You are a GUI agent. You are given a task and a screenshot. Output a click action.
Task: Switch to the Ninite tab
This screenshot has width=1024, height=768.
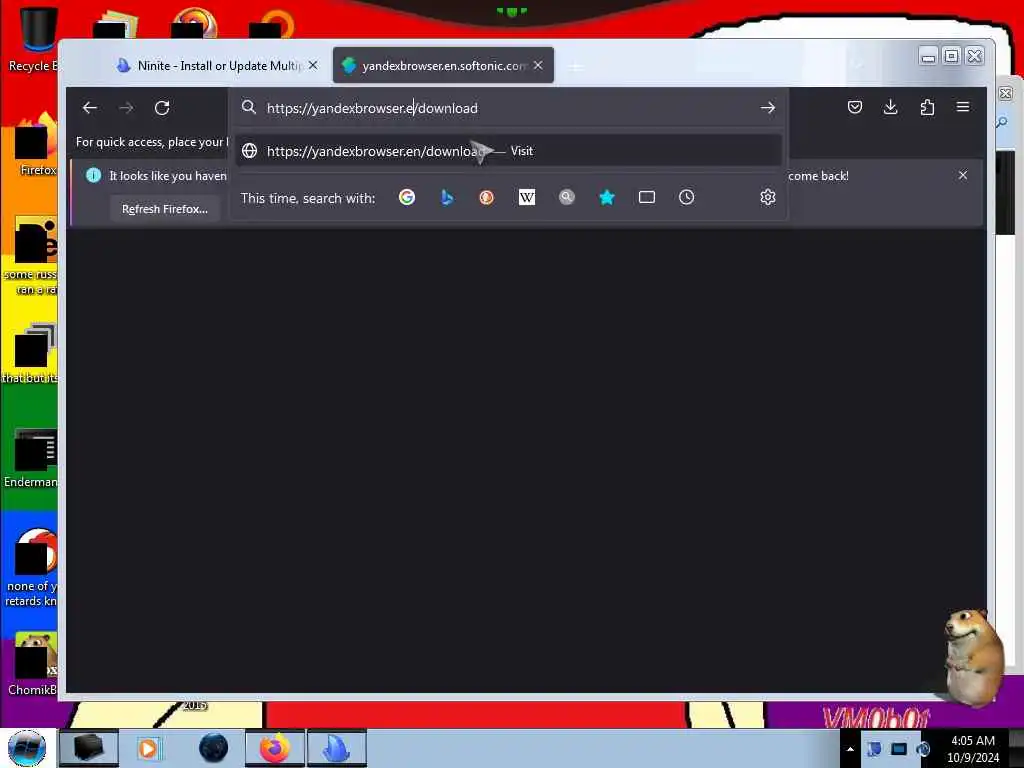click(217, 66)
